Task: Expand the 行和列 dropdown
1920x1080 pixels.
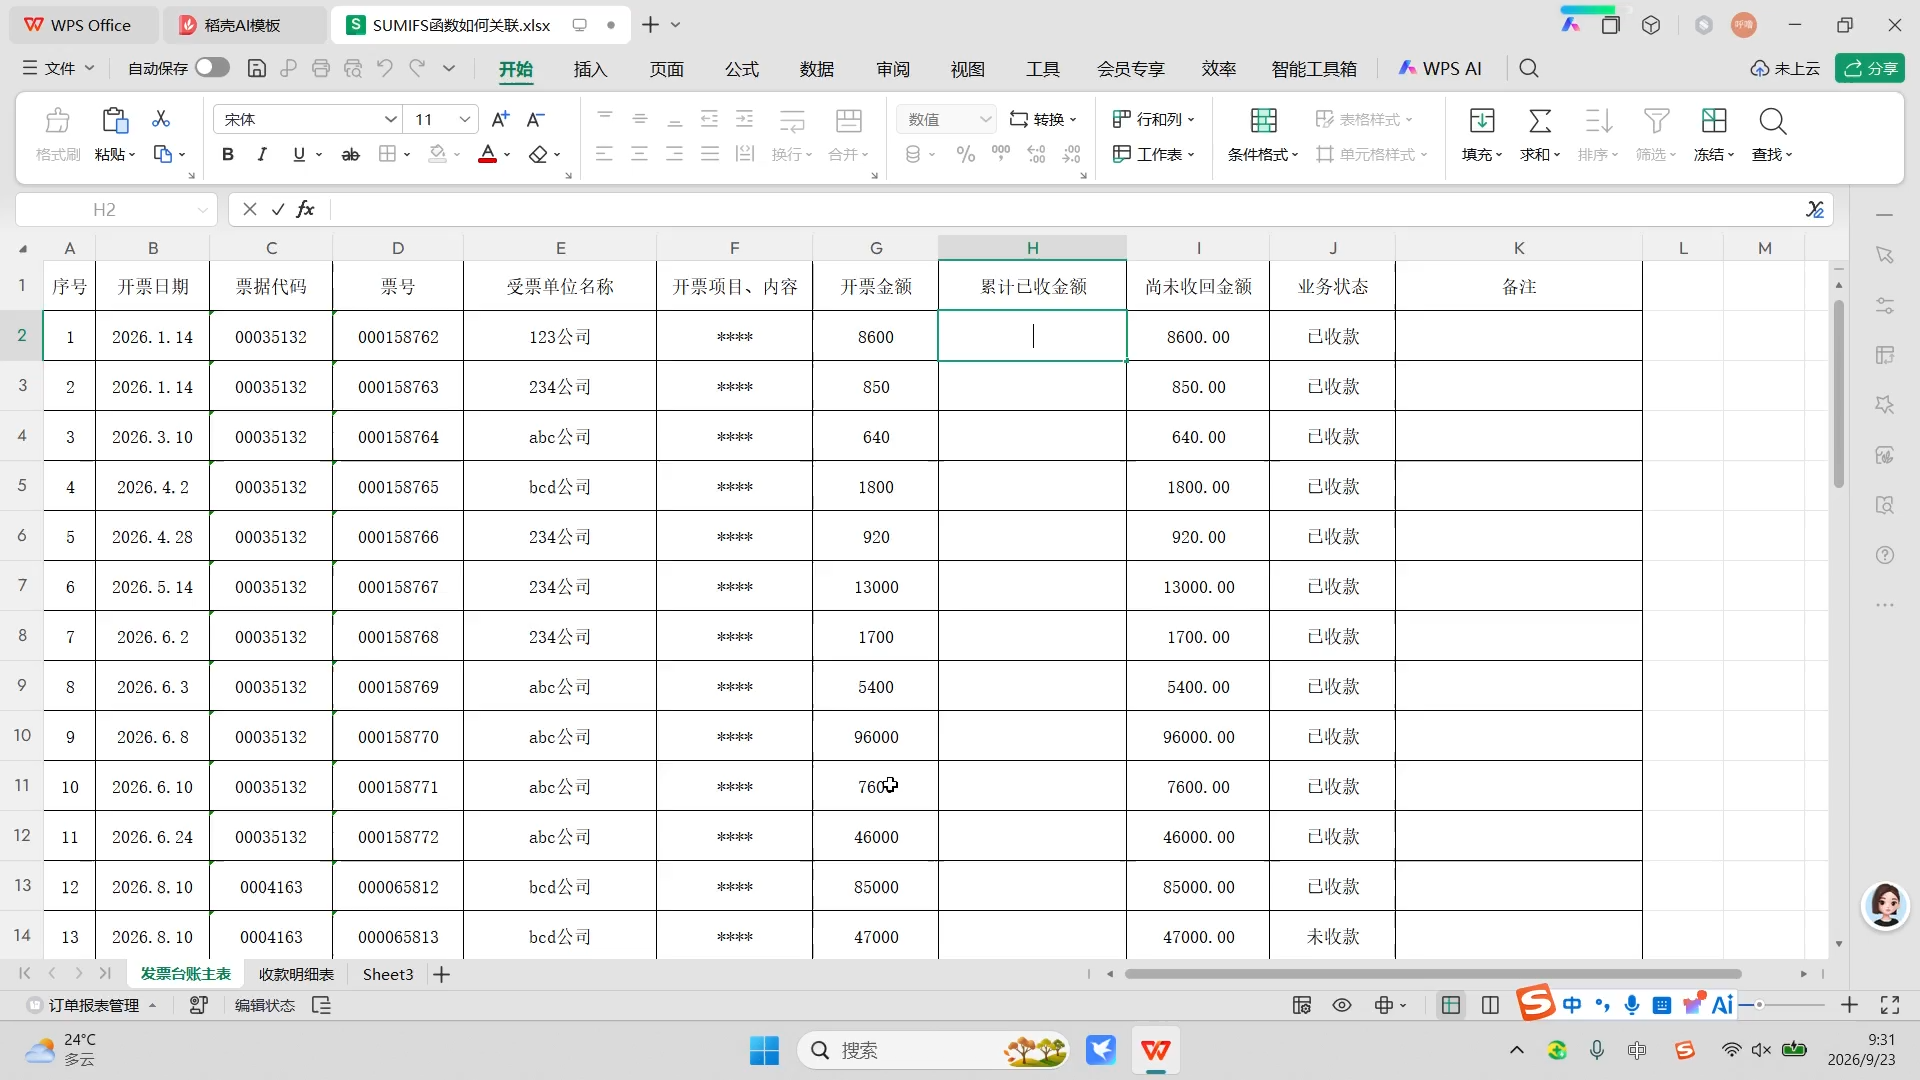Action: click(1154, 119)
